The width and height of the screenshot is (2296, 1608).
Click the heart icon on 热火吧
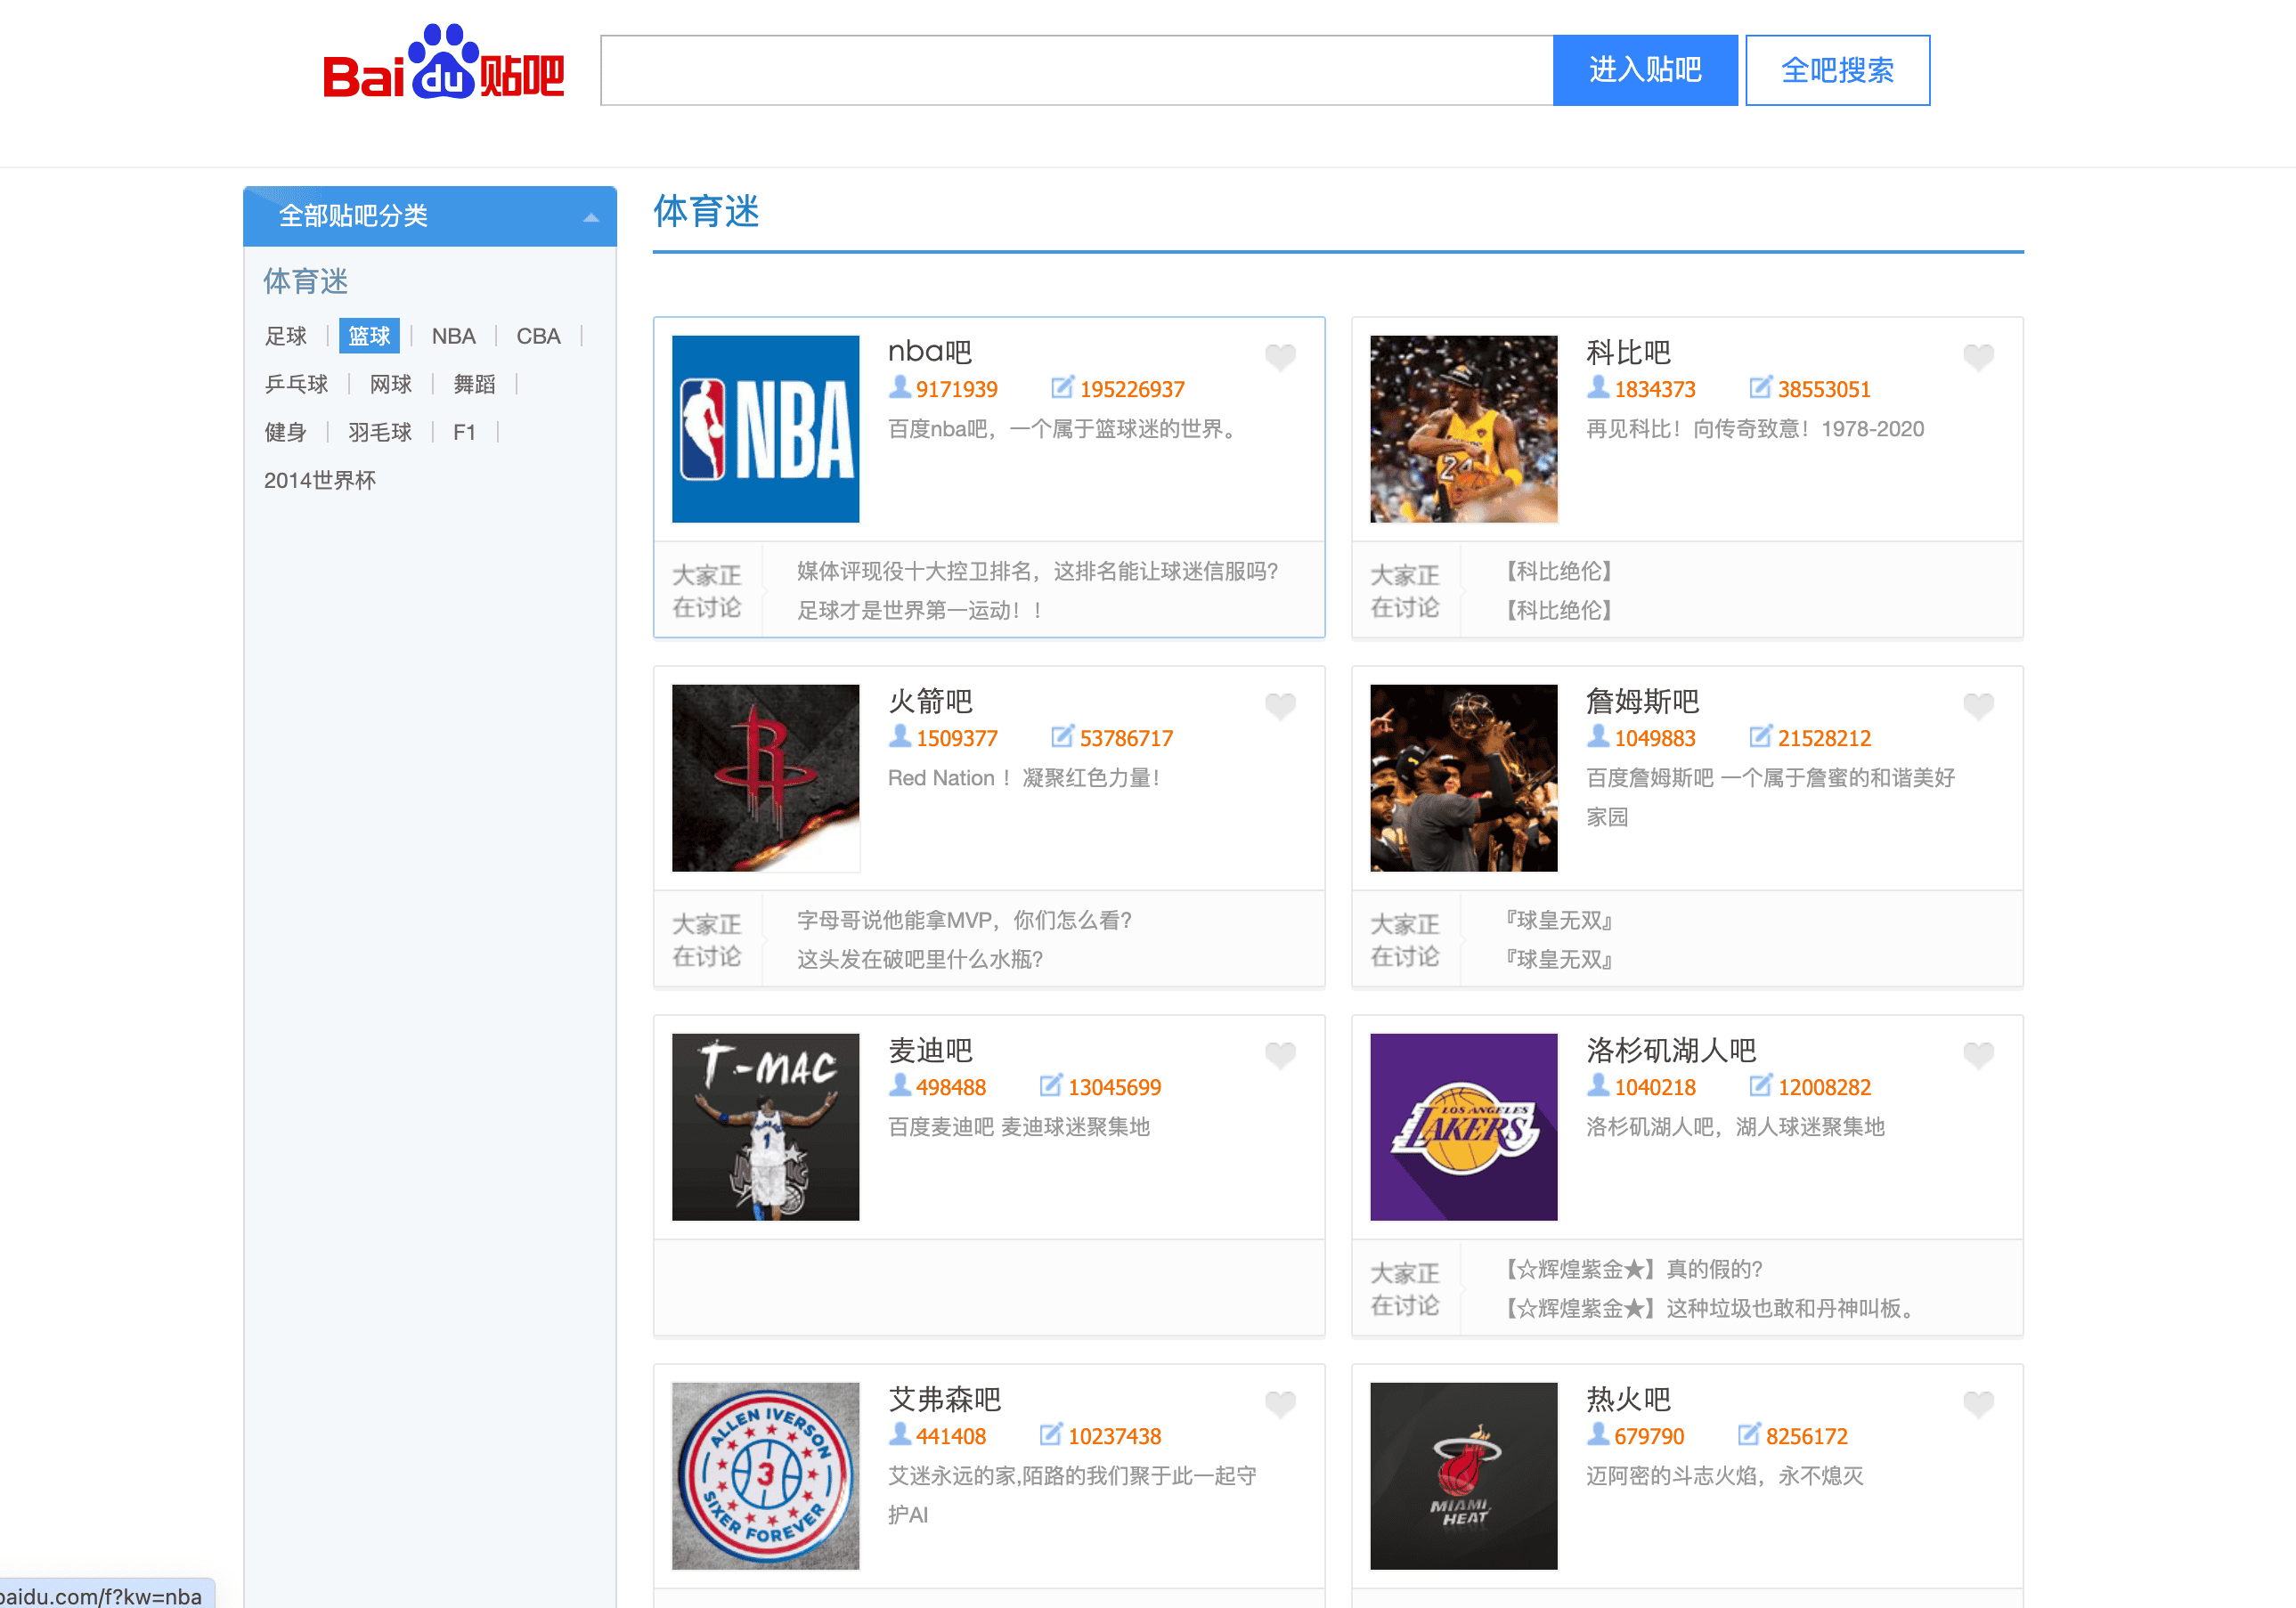tap(1978, 1404)
